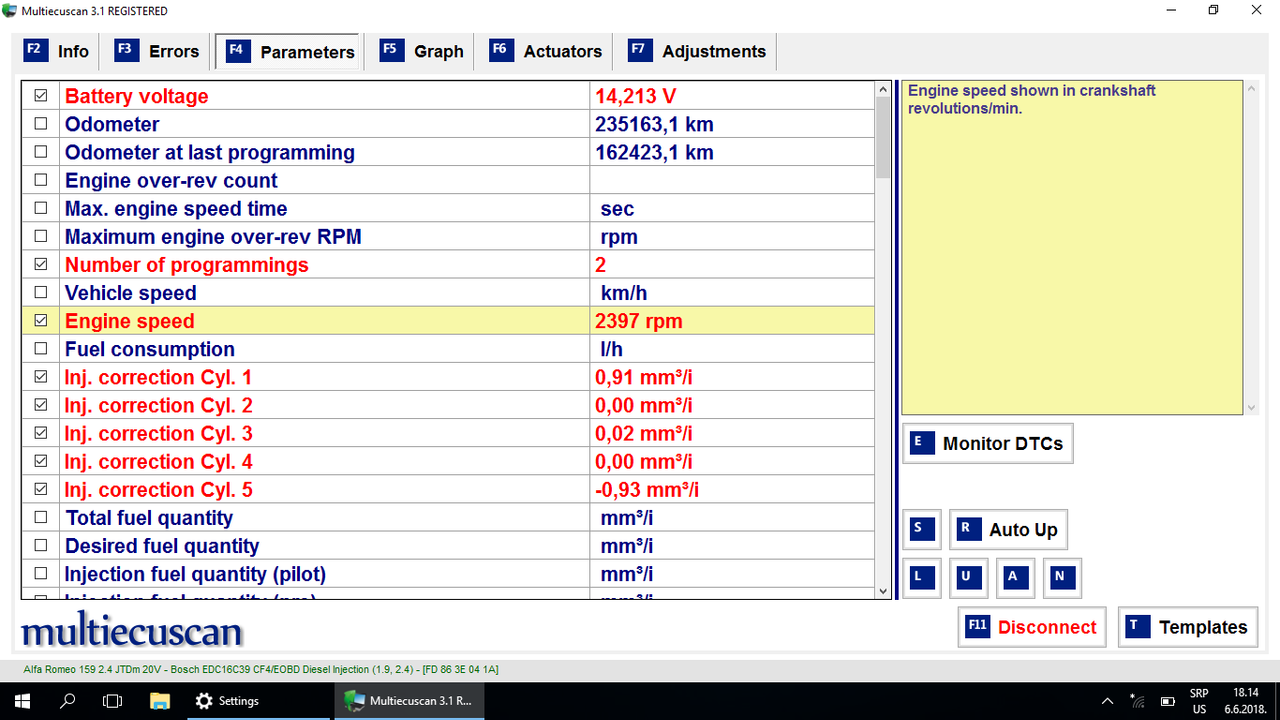
Task: Click the L button below Auto Up
Action: [x=921, y=577]
